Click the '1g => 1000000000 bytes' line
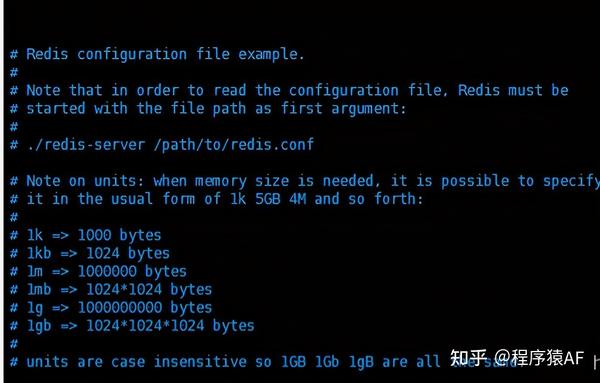The height and width of the screenshot is (383, 600). click(x=111, y=307)
